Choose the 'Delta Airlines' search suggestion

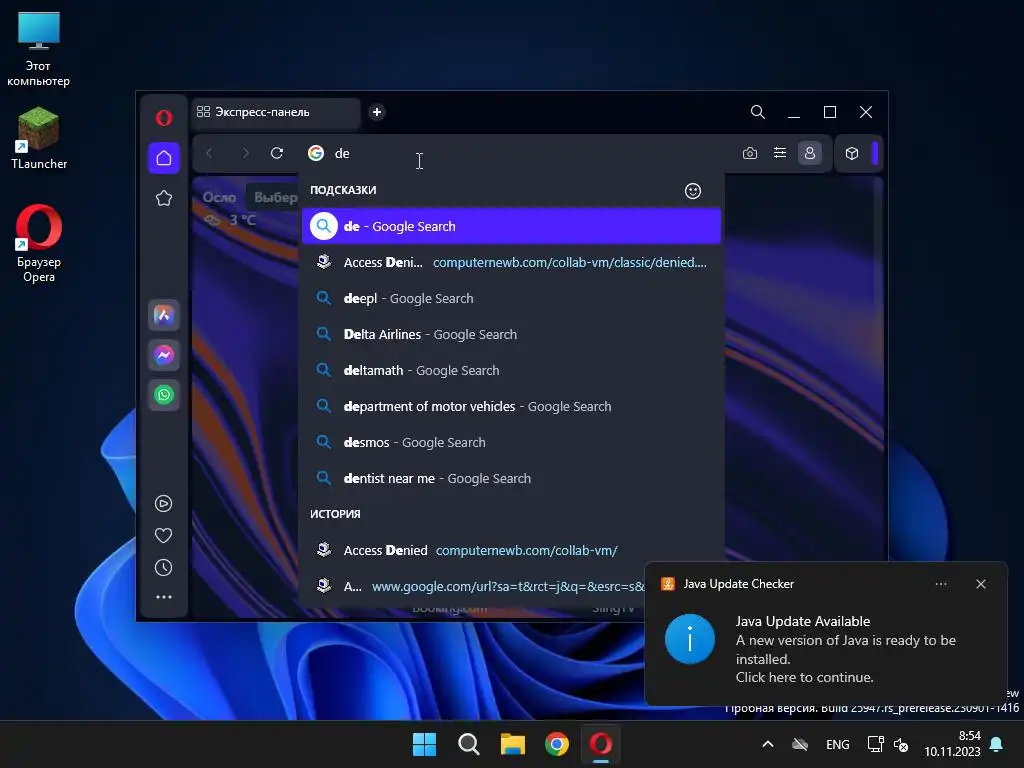coord(511,334)
